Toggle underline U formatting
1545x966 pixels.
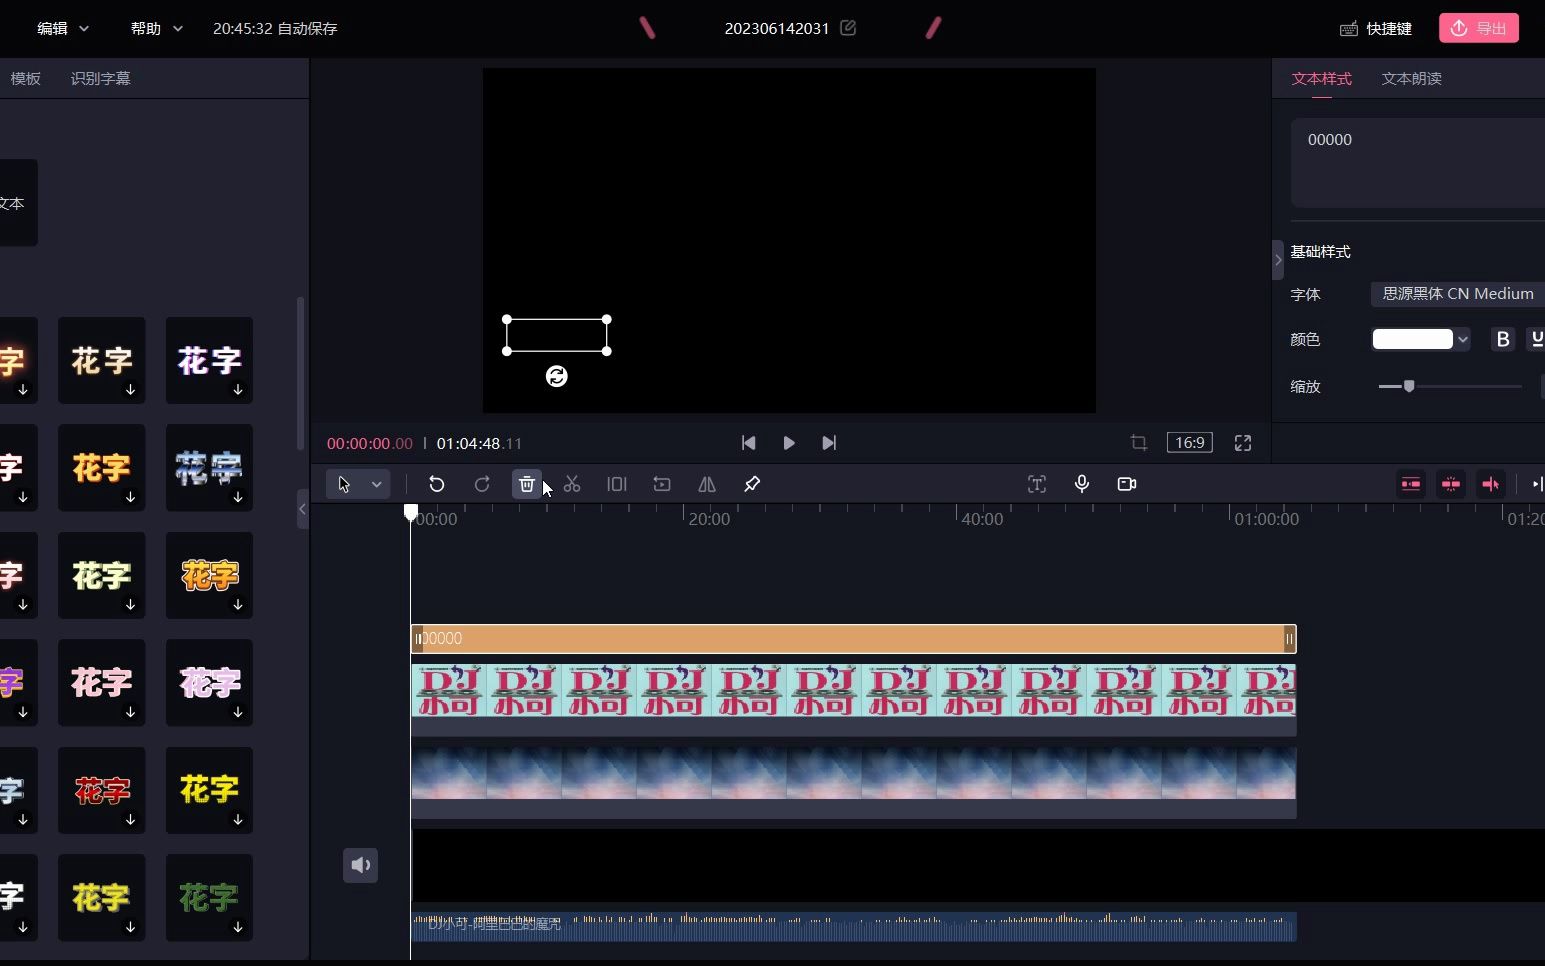click(x=1537, y=339)
